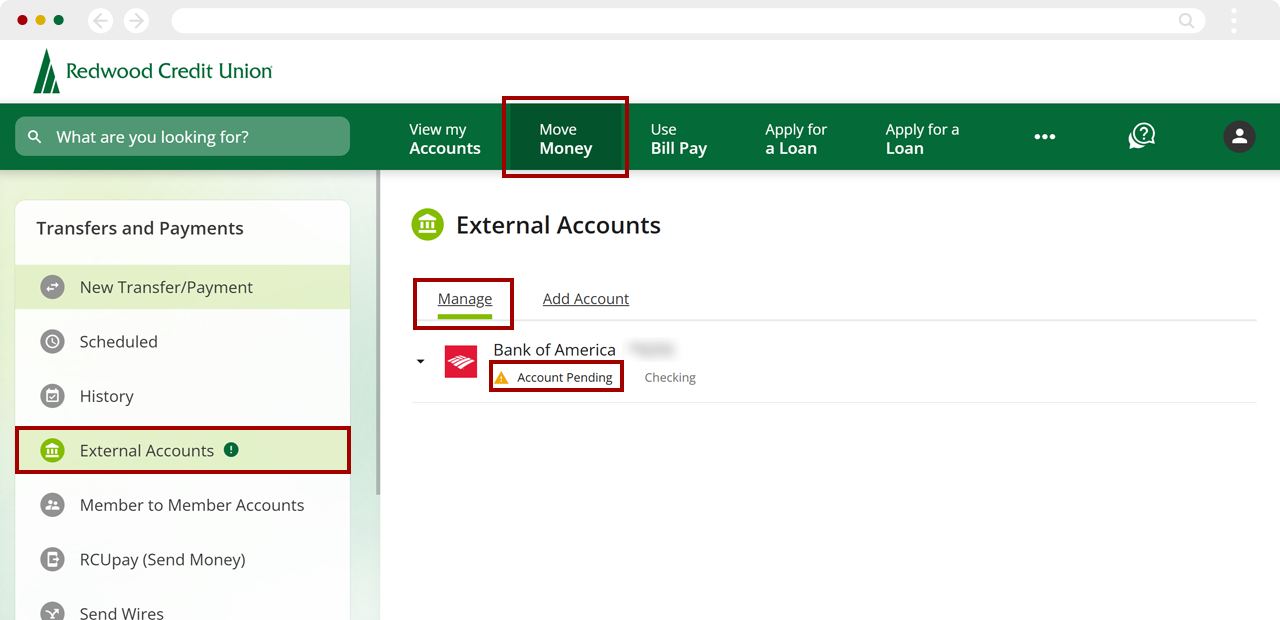Open View my Accounts menu
1280x620 pixels.
[x=445, y=139]
